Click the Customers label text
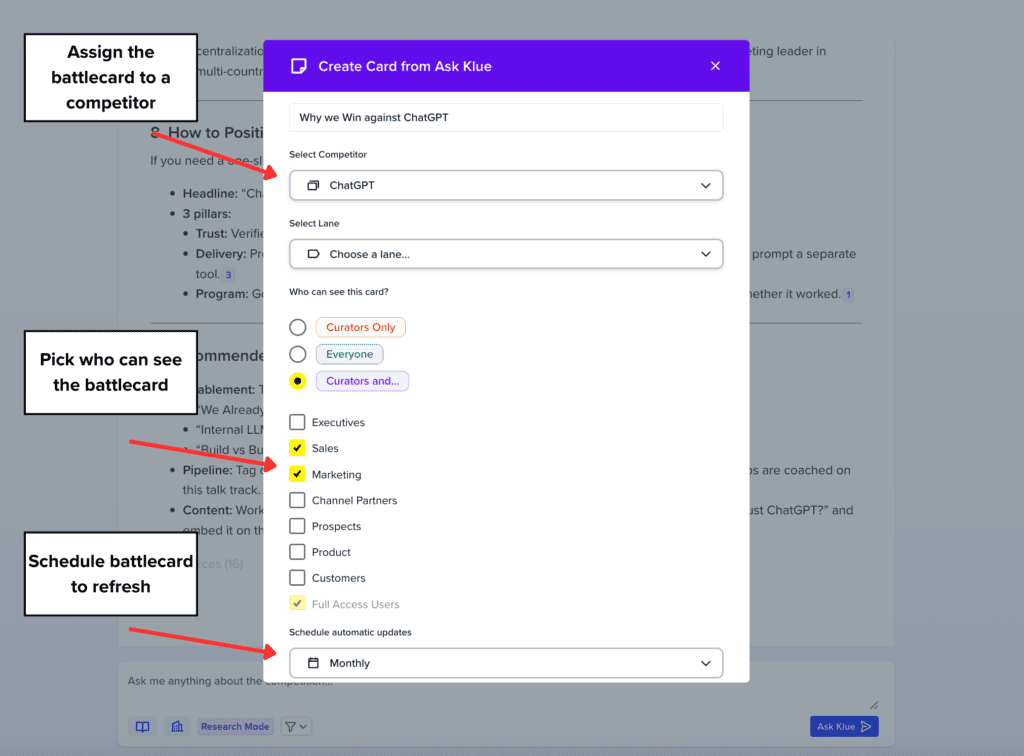1024x756 pixels. [338, 578]
